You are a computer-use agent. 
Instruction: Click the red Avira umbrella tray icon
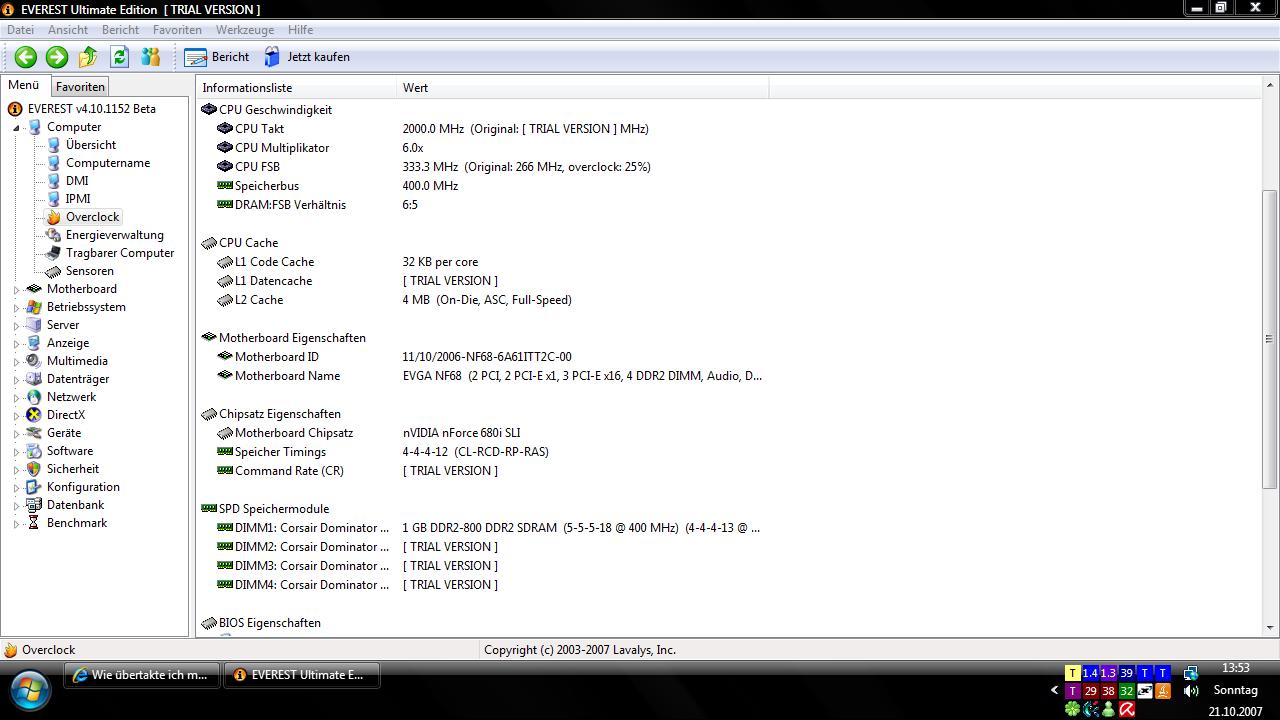click(1127, 709)
